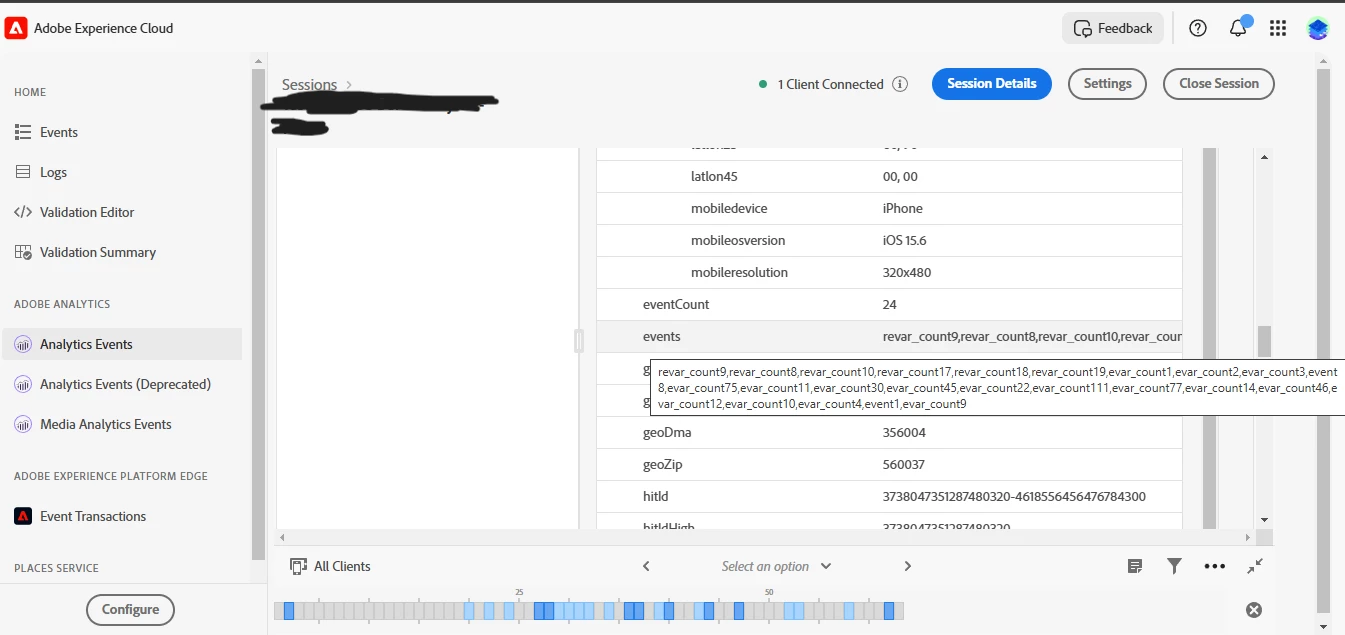
Task: Click the Analytics Events (Deprecated) icon
Action: coord(23,384)
